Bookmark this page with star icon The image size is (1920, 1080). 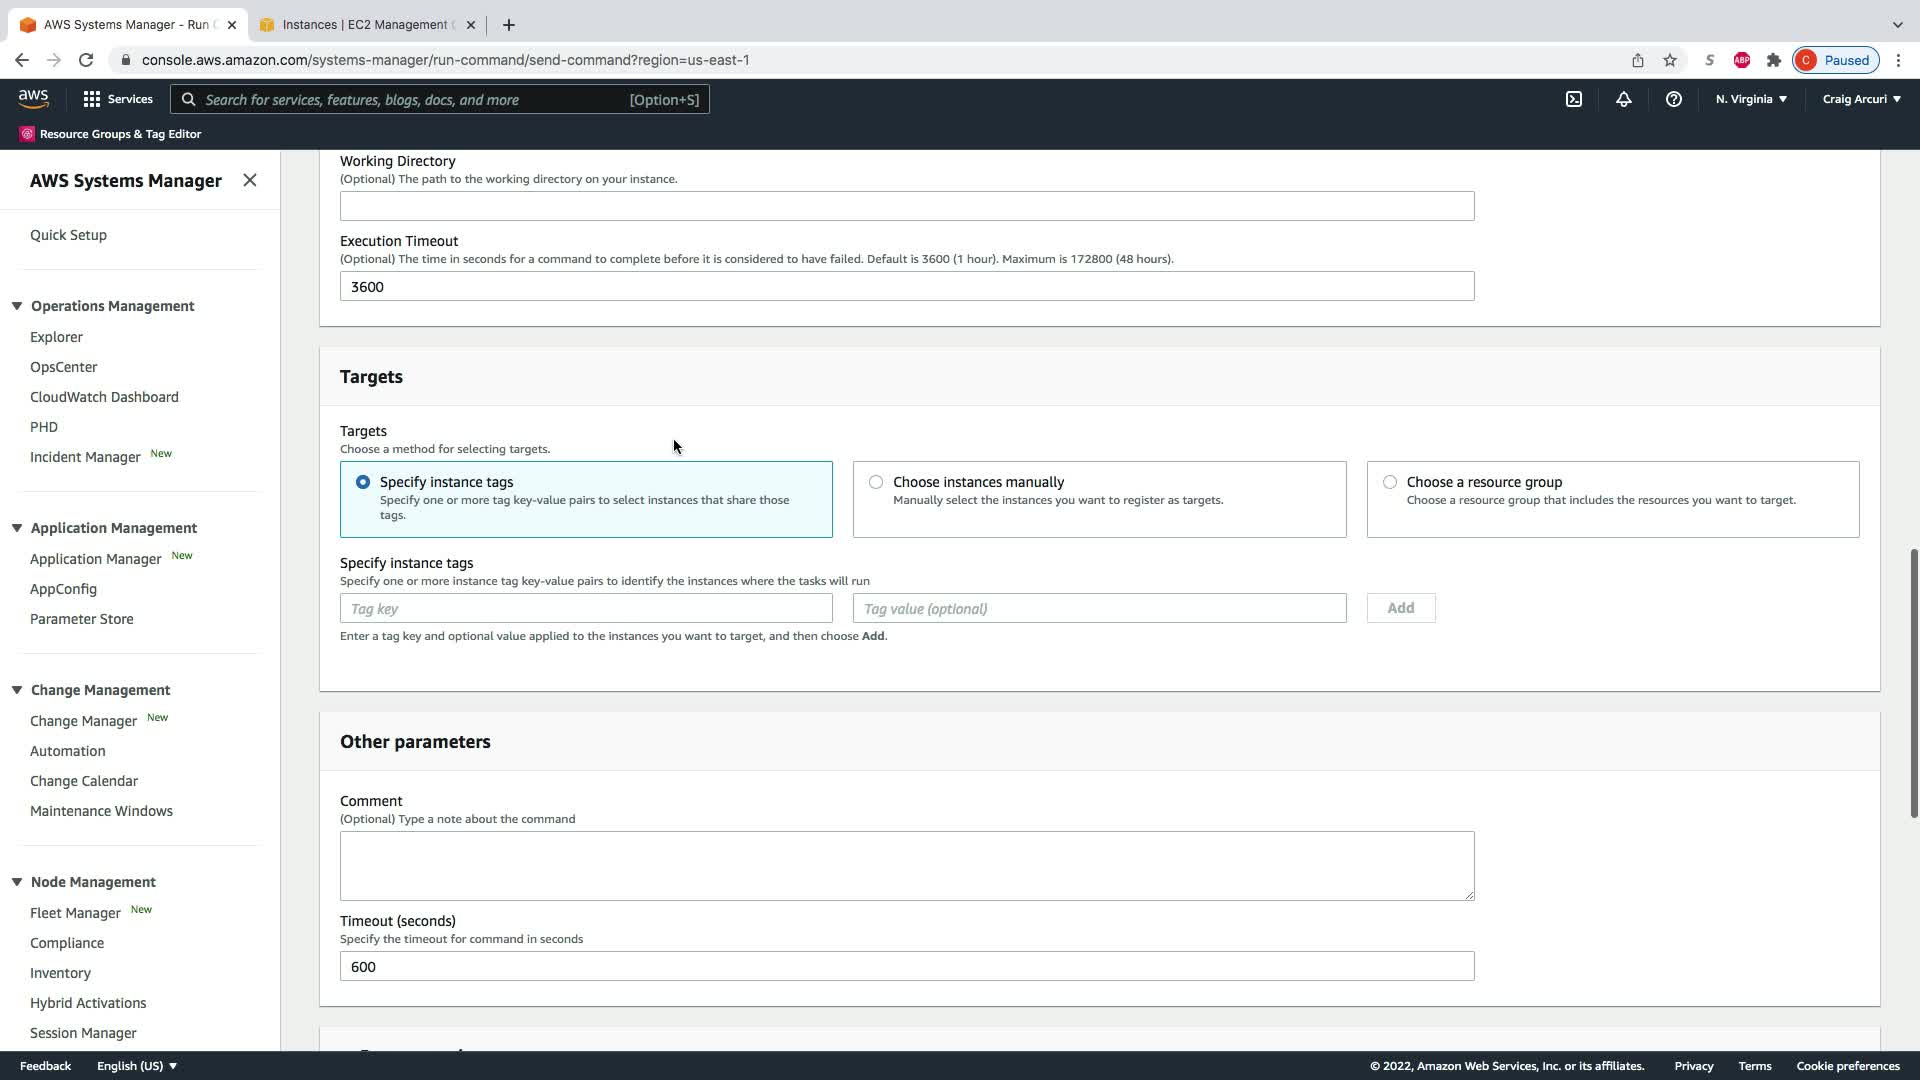[x=1669, y=60]
